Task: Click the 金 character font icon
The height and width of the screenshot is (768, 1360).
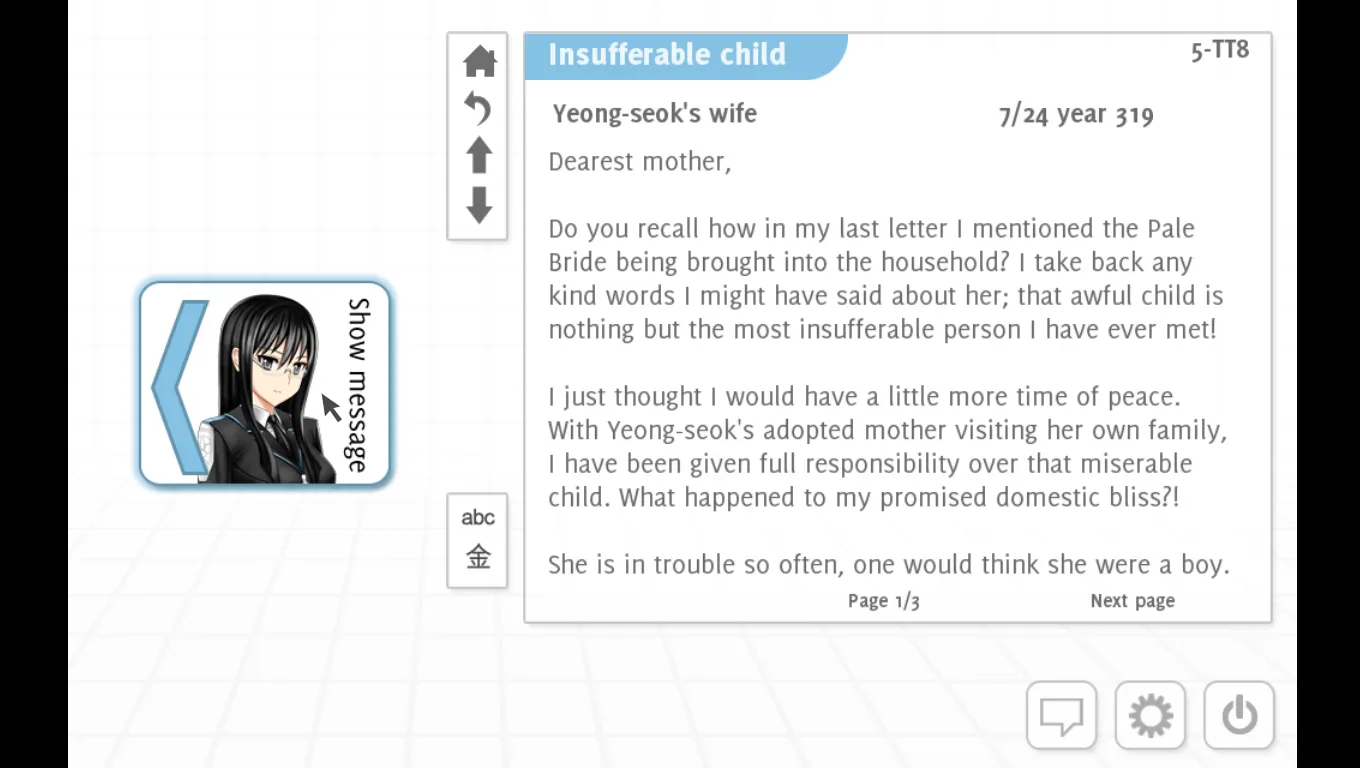Action: [x=478, y=558]
